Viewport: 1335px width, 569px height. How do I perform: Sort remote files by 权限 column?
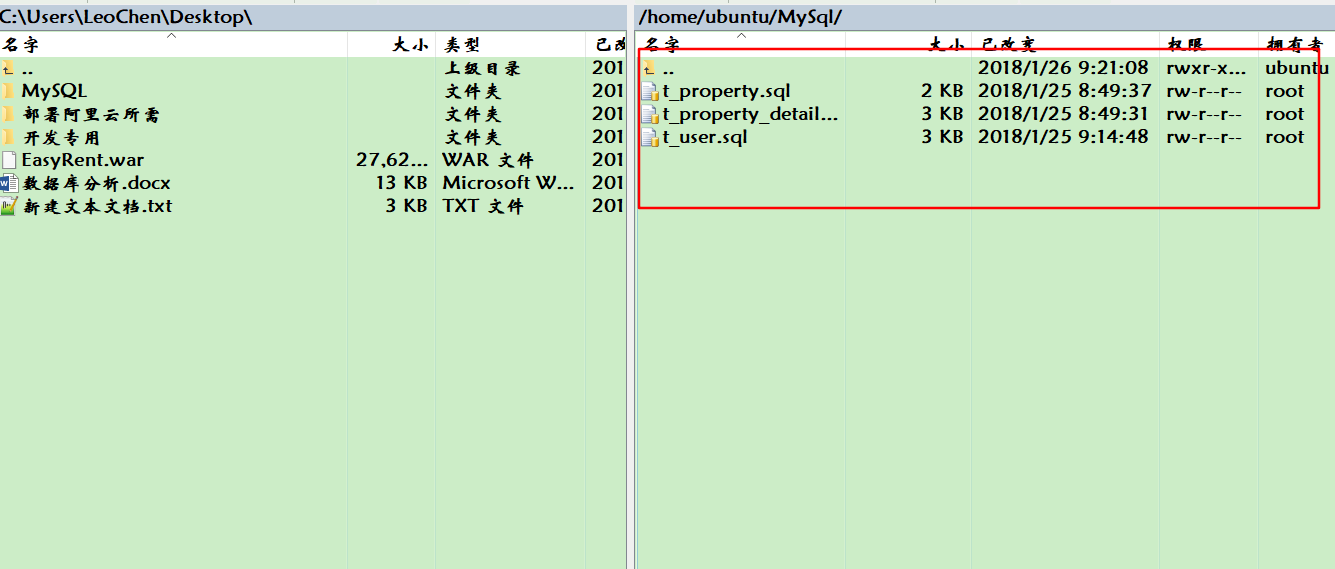click(x=1208, y=44)
